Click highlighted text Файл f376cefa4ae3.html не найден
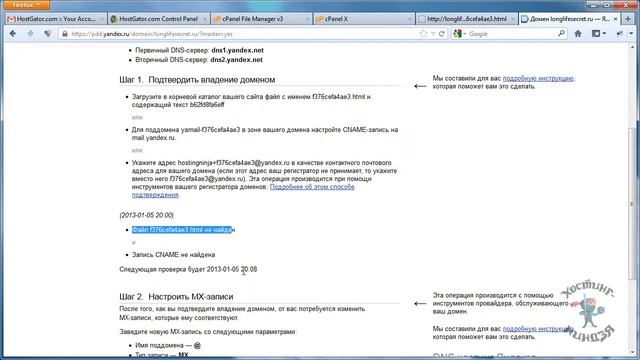 [x=183, y=230]
